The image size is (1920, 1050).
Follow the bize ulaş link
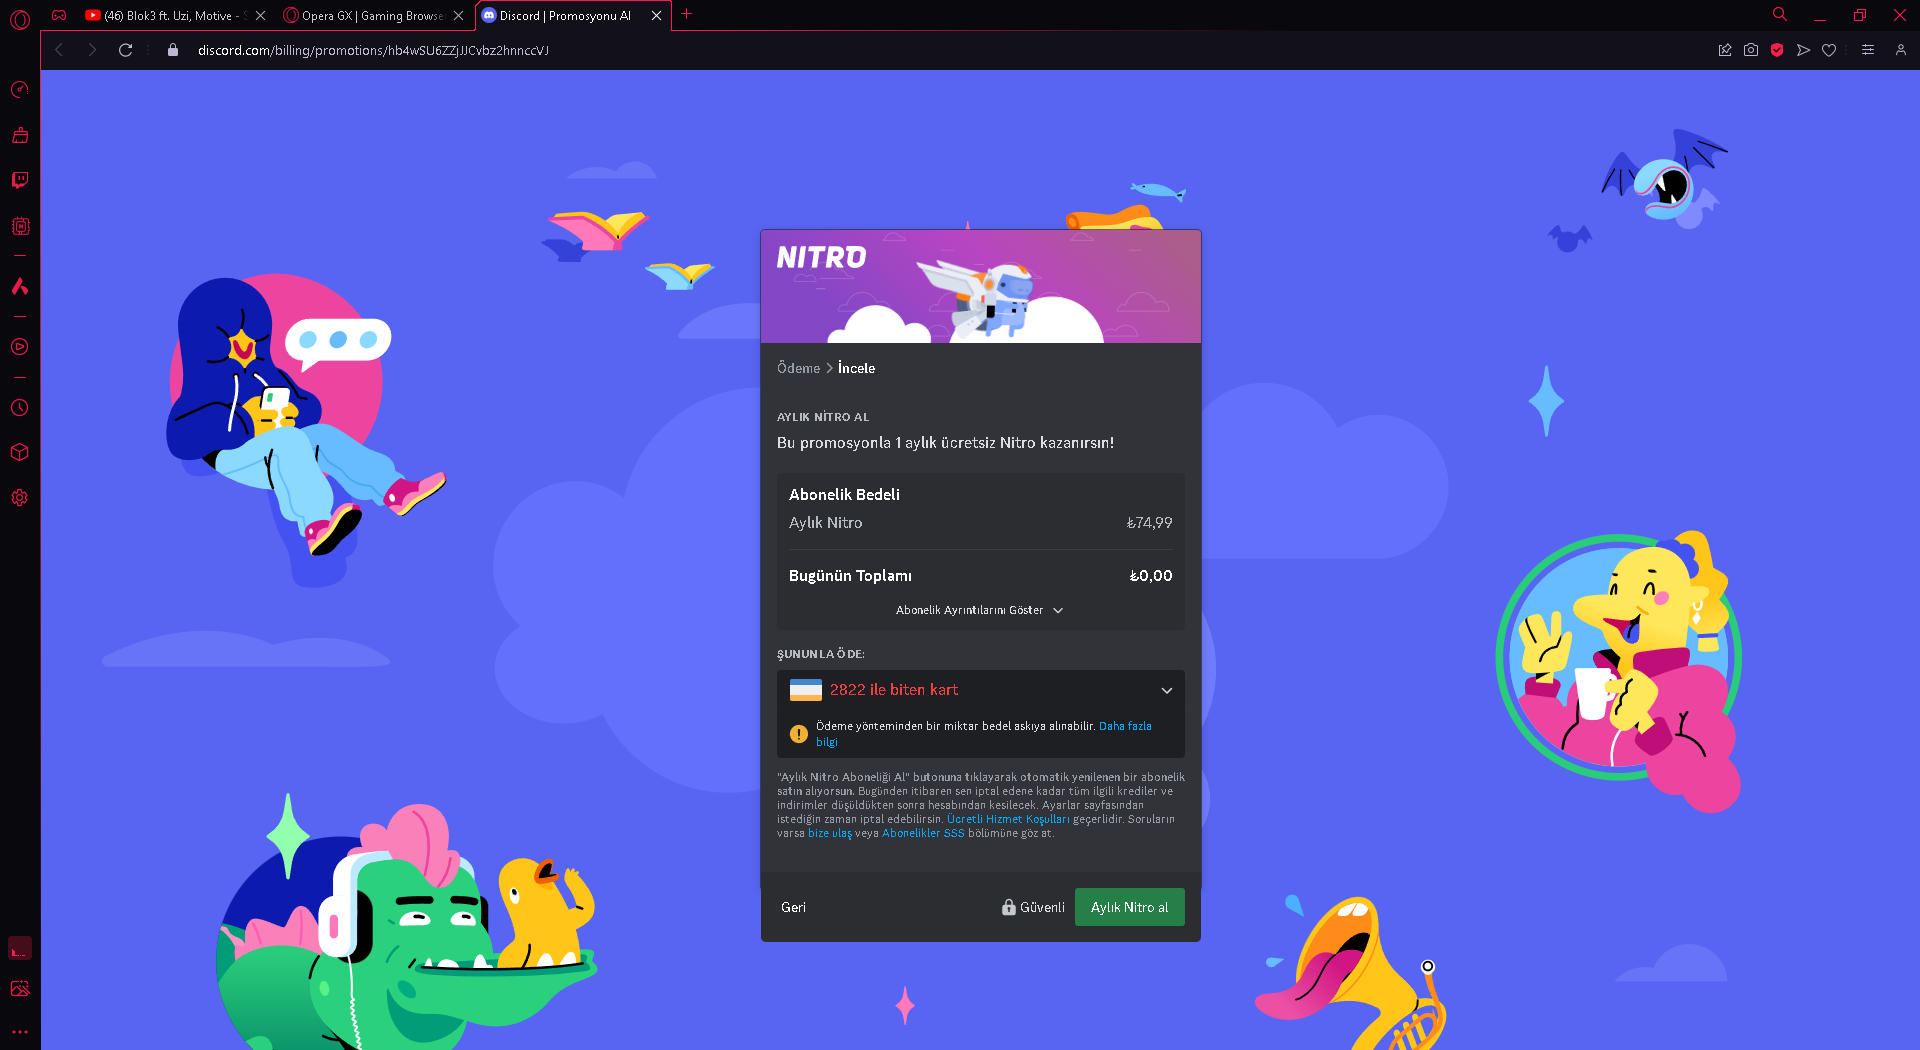point(830,833)
